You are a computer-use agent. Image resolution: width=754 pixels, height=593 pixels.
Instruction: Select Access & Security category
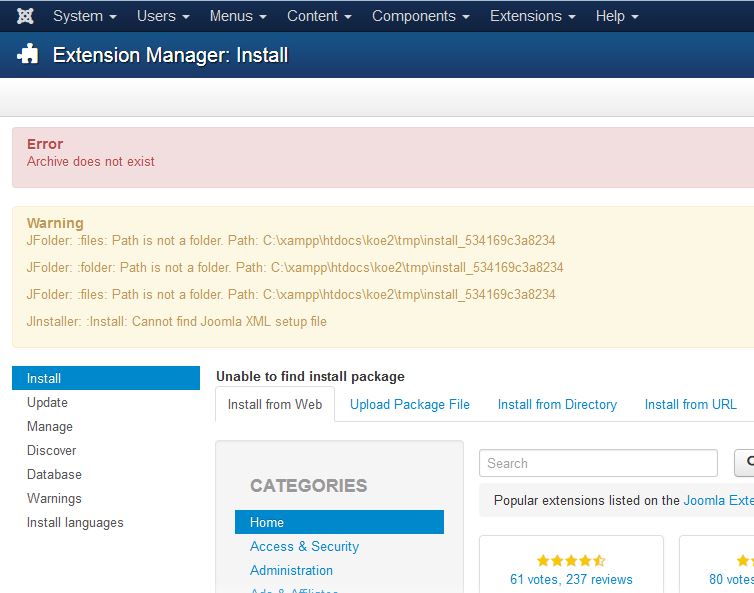click(x=304, y=546)
